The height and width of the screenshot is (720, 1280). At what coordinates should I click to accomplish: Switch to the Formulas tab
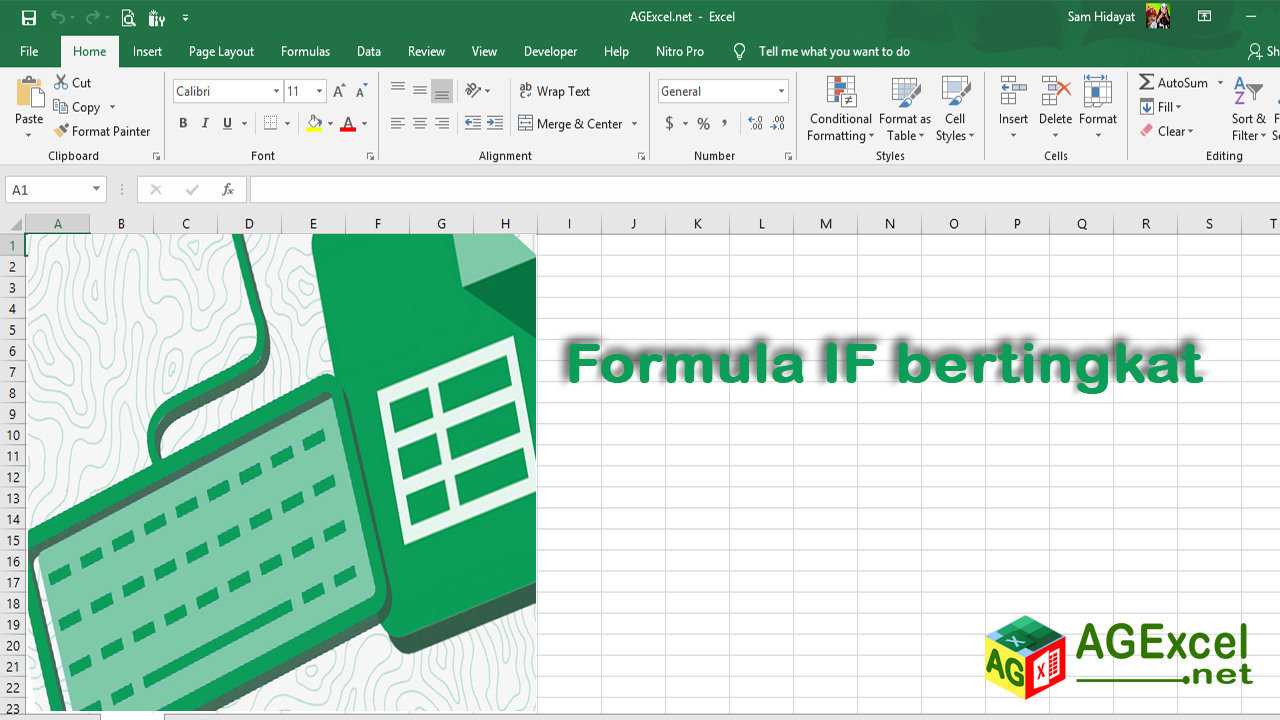point(305,51)
